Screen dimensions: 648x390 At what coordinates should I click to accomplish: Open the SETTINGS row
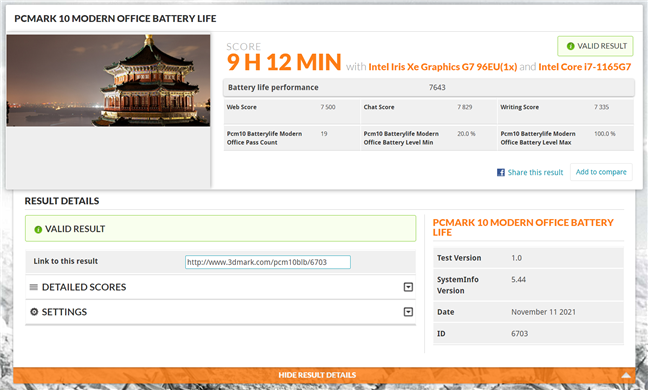pyautogui.click(x=220, y=312)
